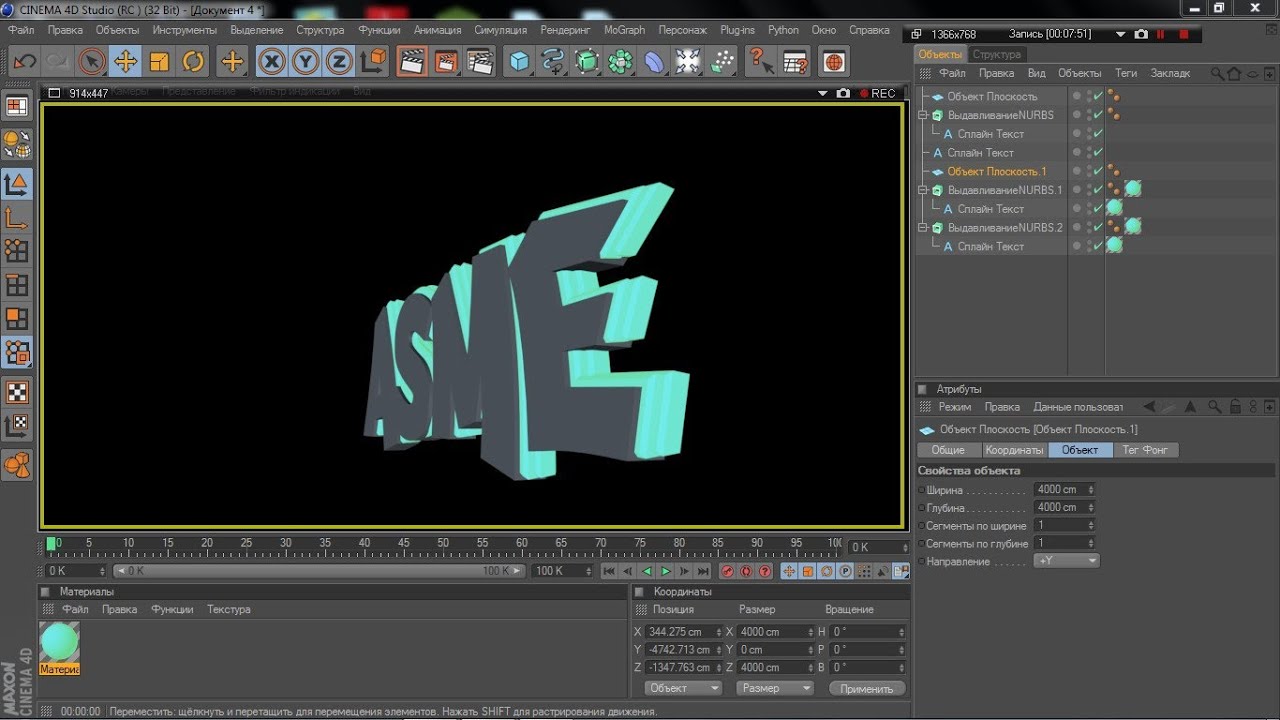The width and height of the screenshot is (1280, 720).
Task: Open the array modeling objects icon
Action: pyautogui.click(x=621, y=62)
